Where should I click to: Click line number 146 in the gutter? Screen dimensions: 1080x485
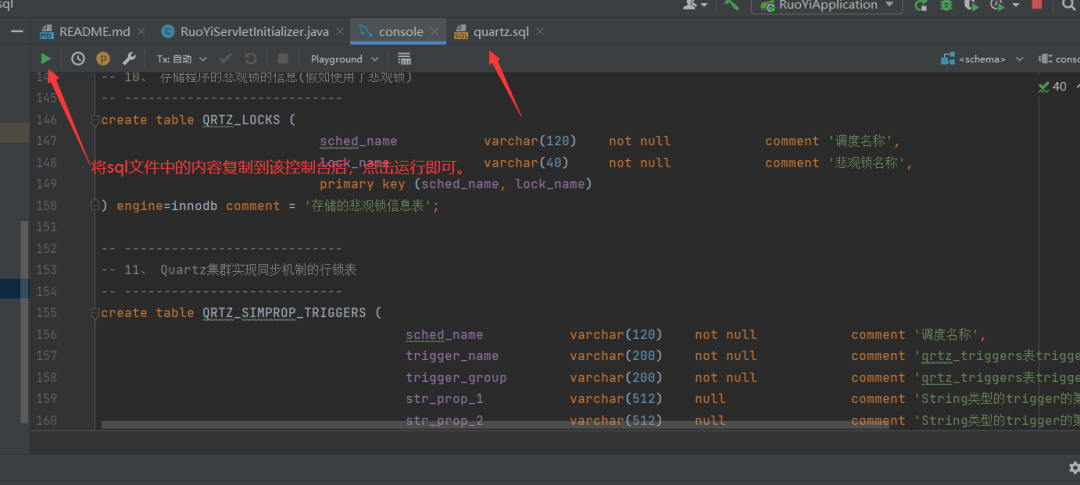[46, 120]
